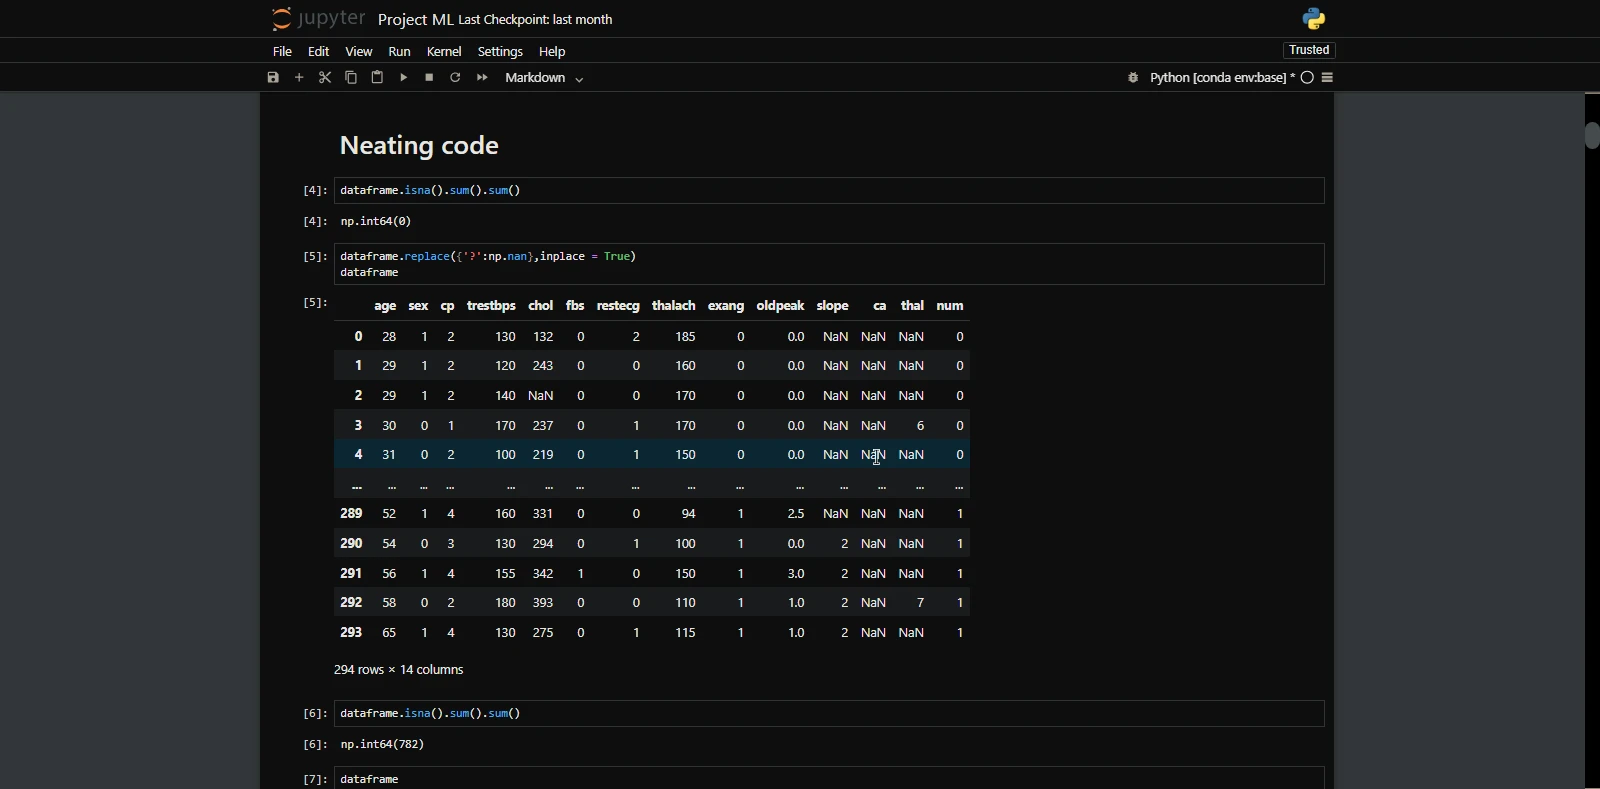
Task: Interrupt the kernel with stop button
Action: (x=429, y=78)
